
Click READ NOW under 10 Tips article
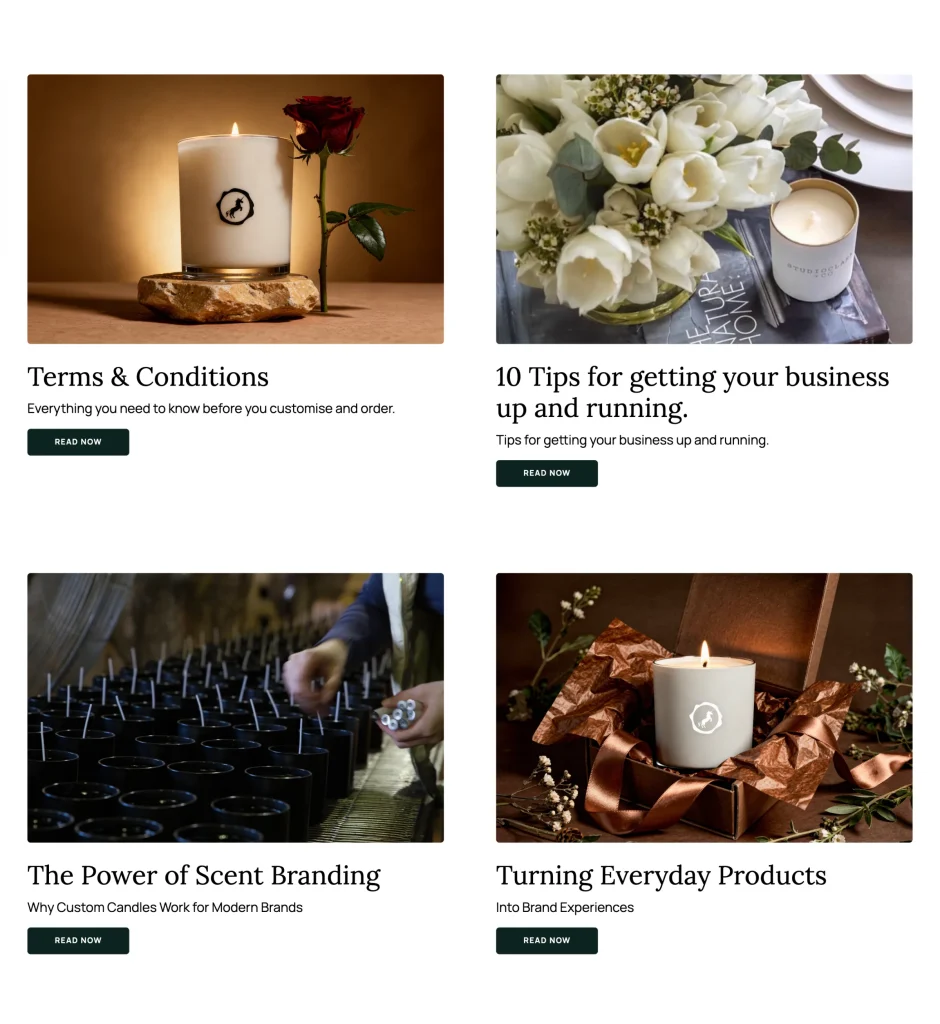547,473
